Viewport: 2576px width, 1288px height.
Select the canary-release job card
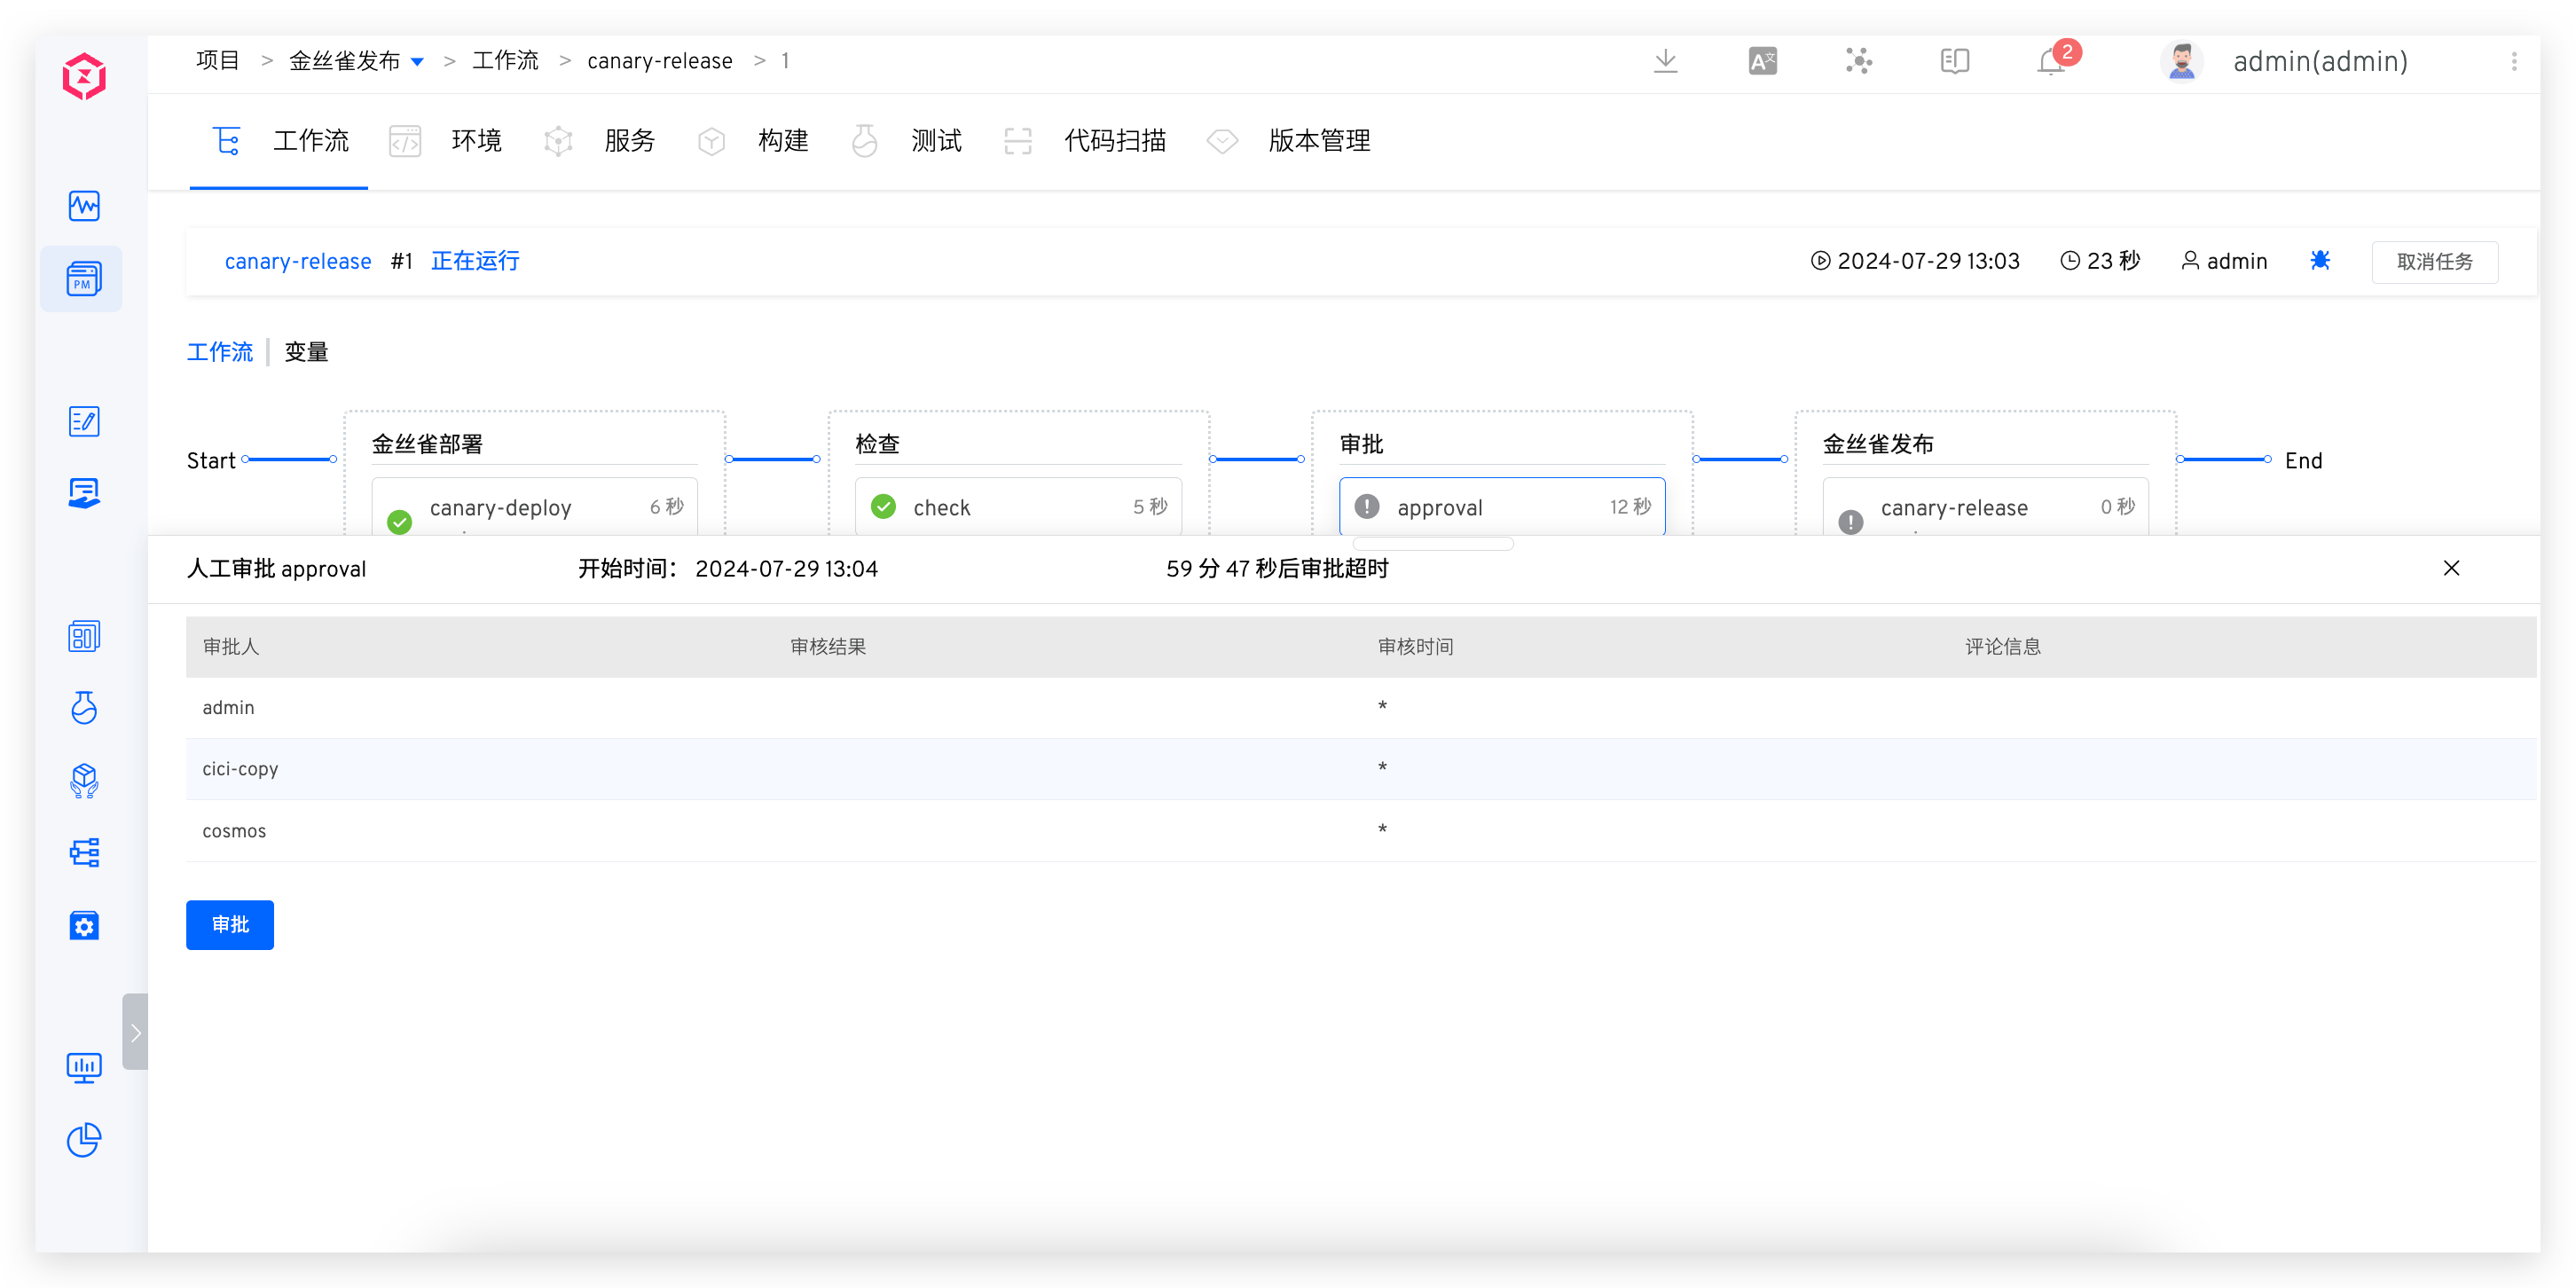(1986, 507)
